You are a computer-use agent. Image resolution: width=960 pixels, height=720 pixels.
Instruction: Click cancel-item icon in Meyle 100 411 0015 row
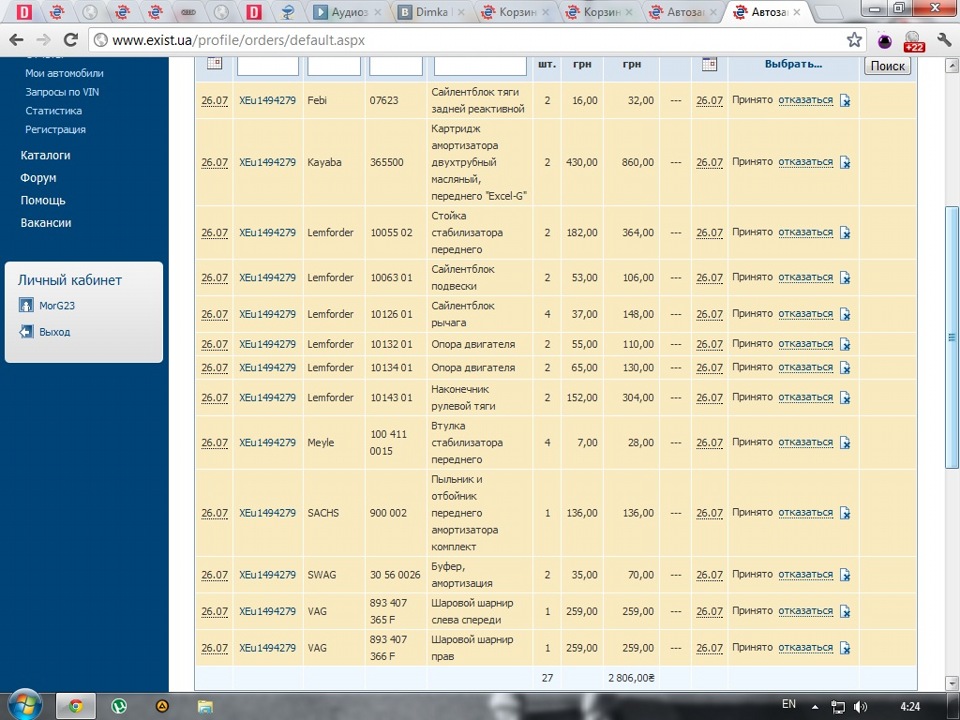click(845, 443)
